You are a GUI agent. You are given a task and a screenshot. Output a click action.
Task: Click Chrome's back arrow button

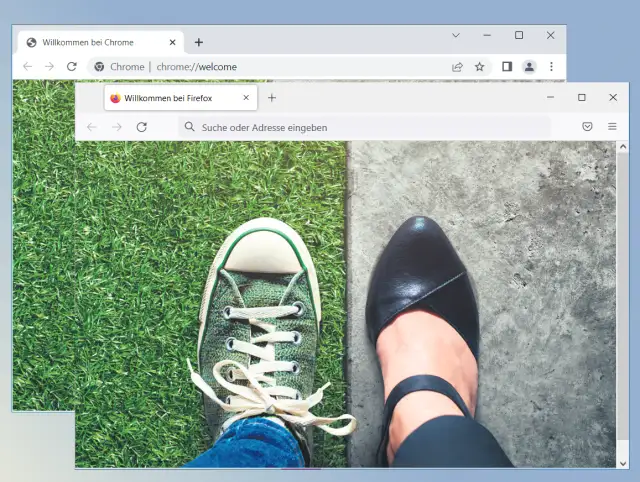point(27,67)
